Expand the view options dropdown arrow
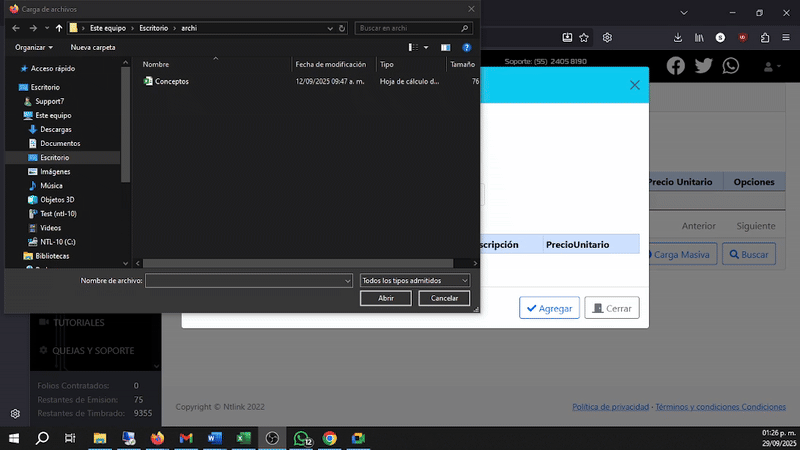 (426, 47)
